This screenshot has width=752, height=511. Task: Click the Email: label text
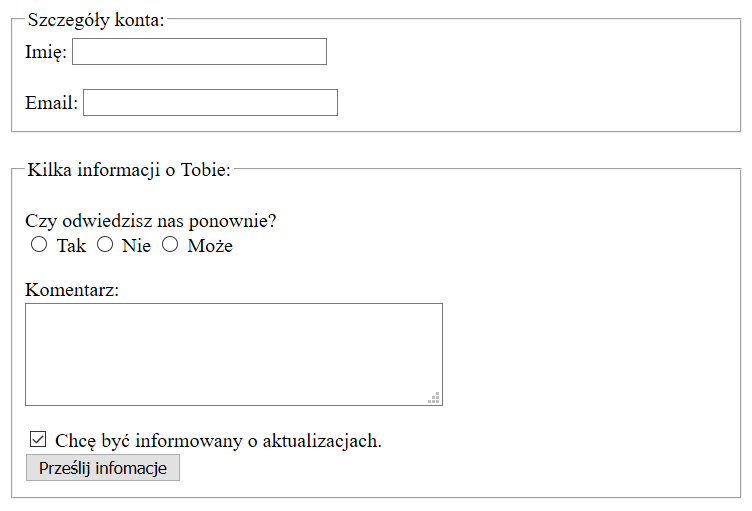pos(51,103)
